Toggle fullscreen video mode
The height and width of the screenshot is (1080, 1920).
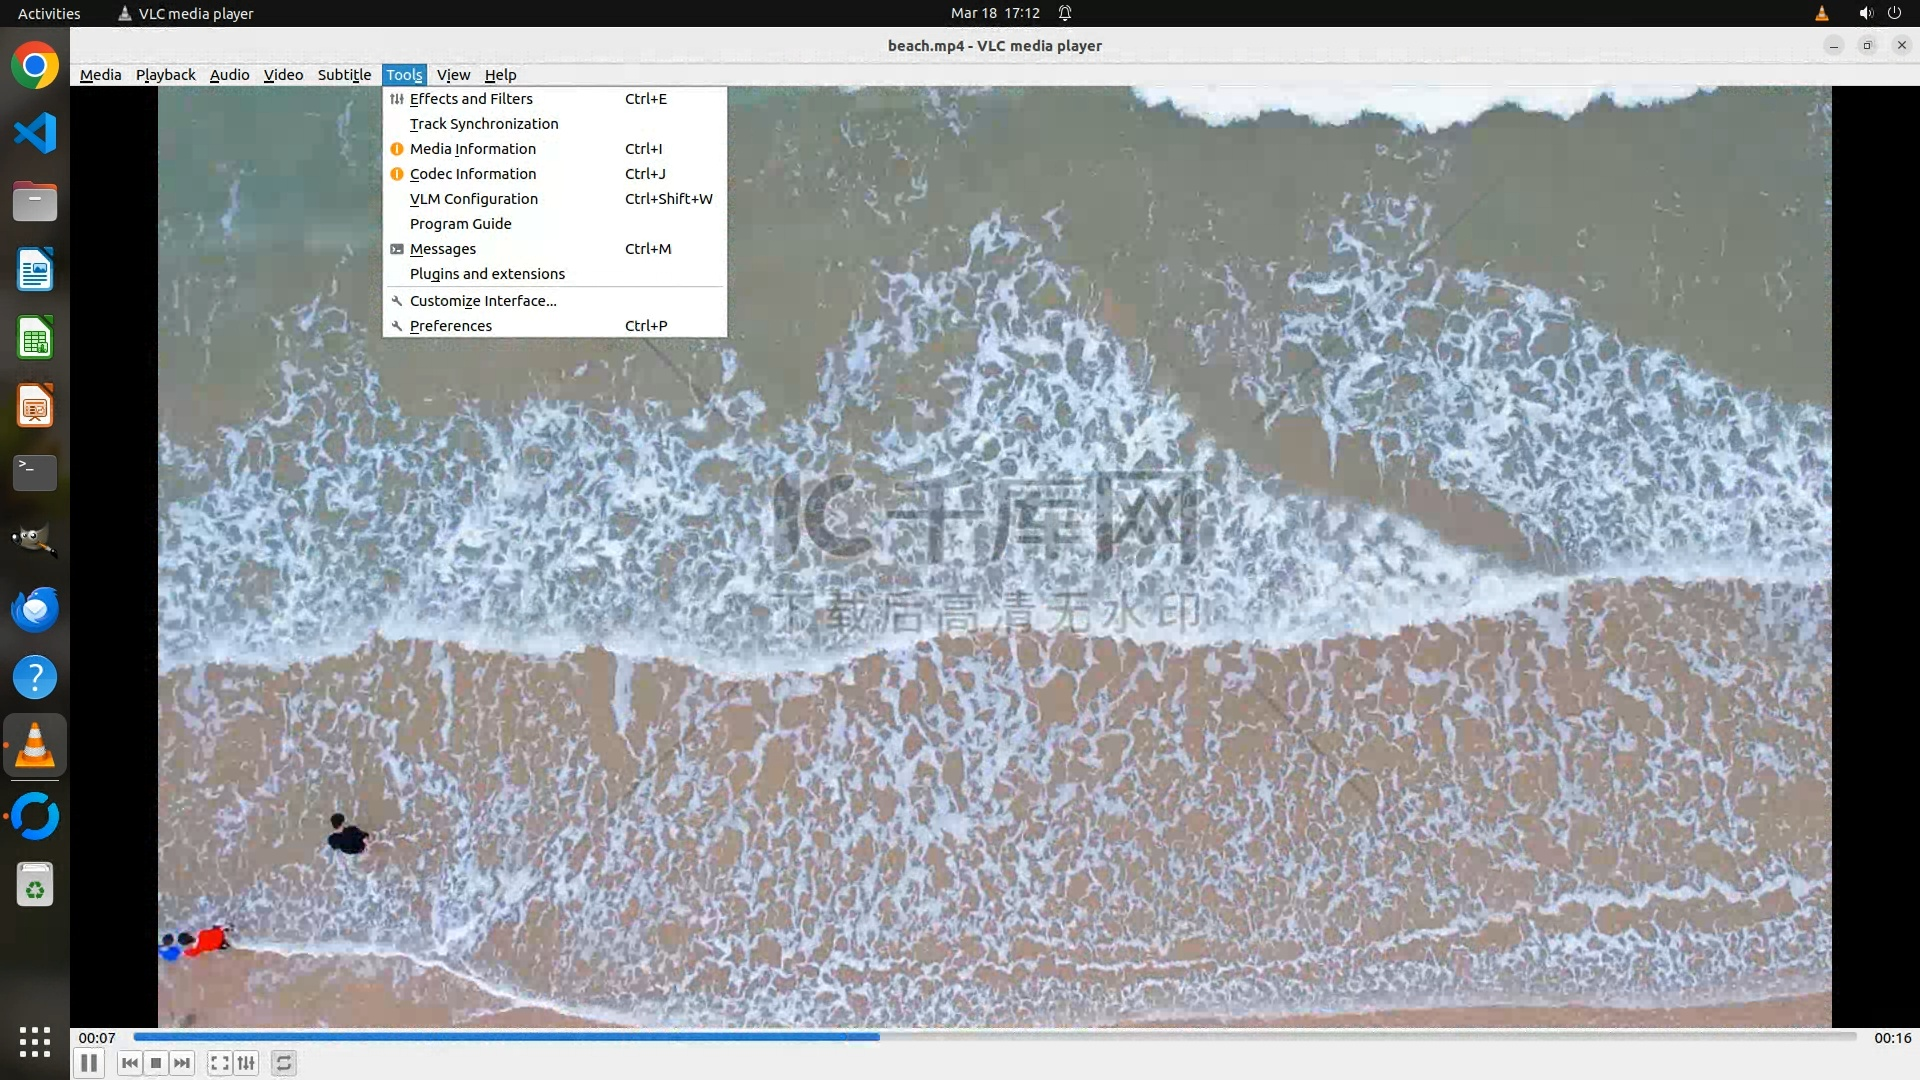219,1063
